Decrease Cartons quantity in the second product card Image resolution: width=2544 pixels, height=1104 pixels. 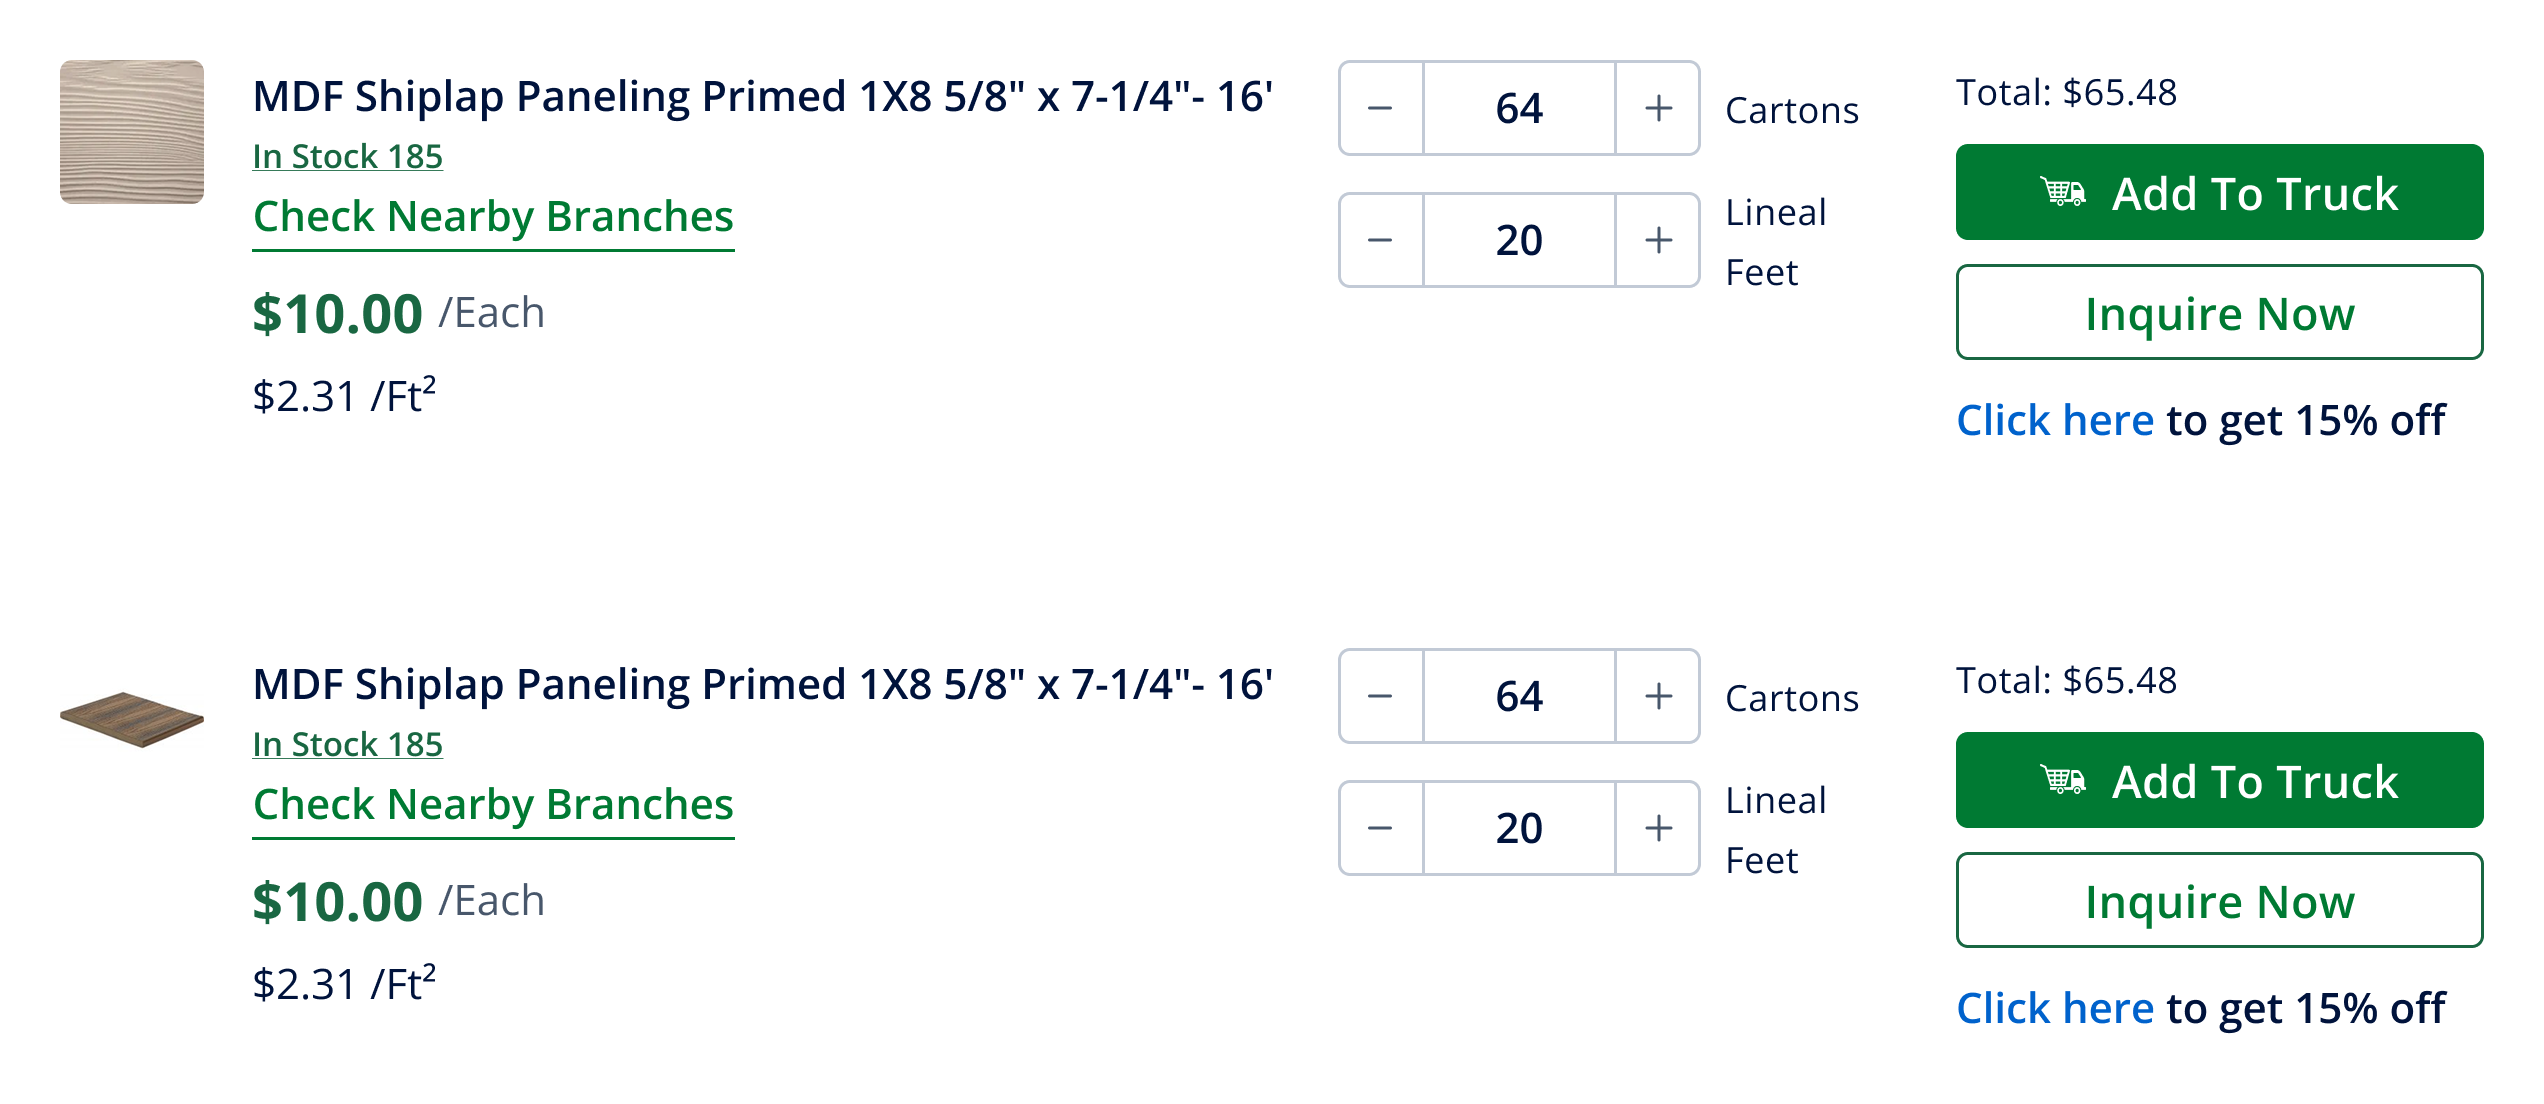tap(1381, 696)
